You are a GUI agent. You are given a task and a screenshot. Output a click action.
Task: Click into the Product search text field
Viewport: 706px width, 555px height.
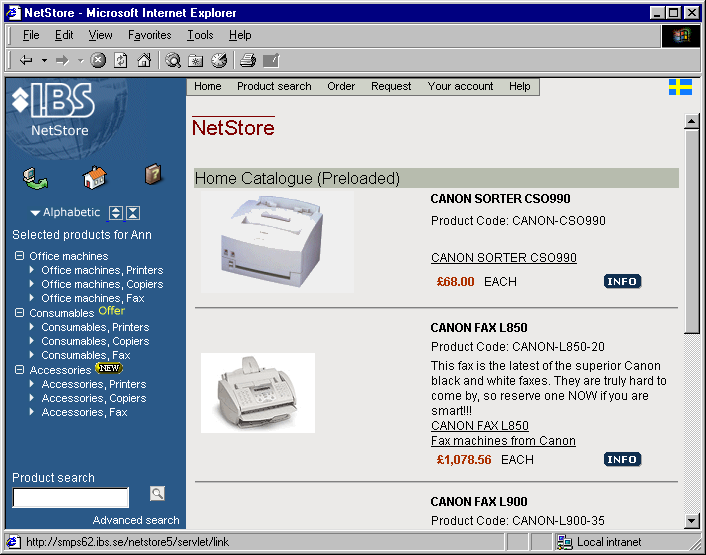pos(71,497)
